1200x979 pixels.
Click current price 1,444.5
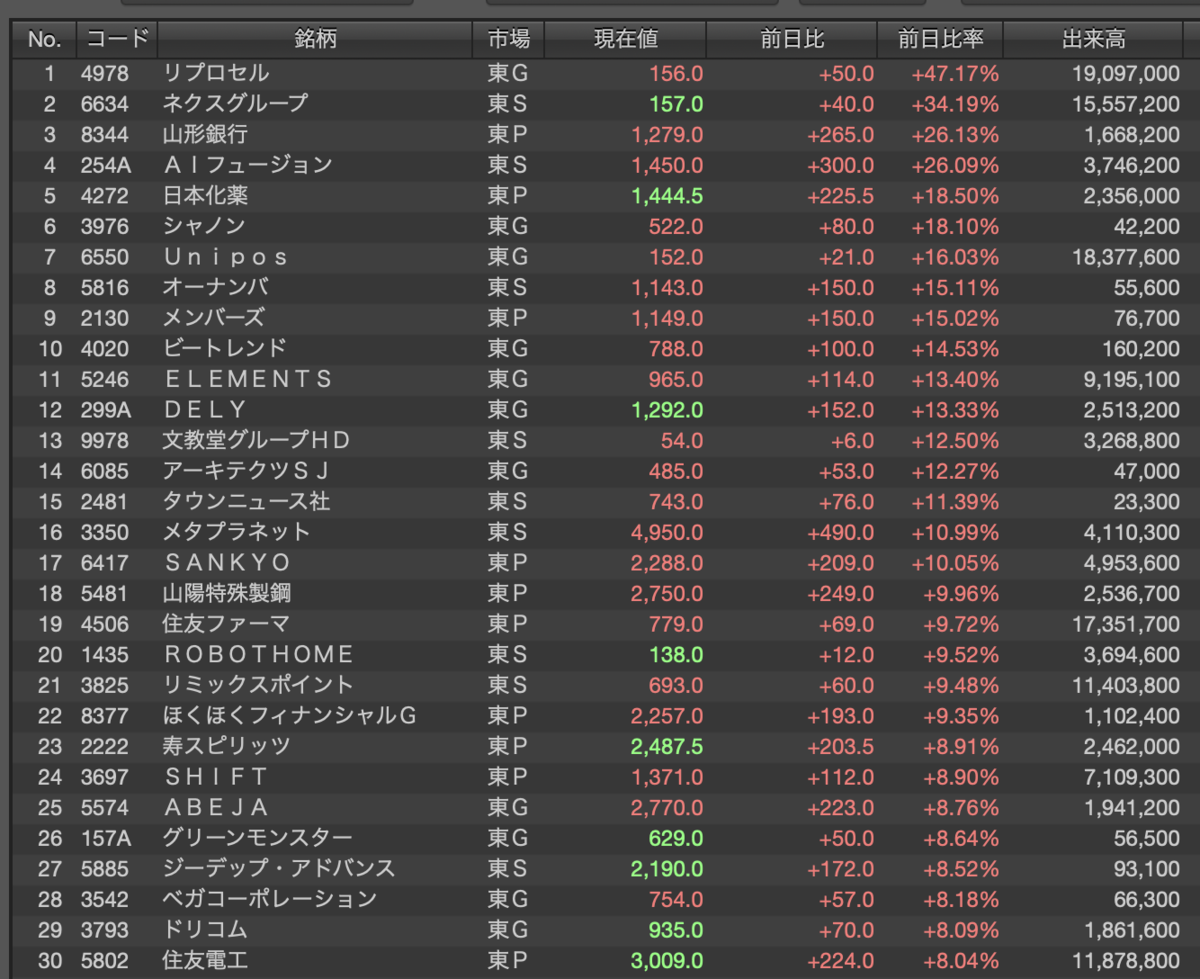pos(667,196)
